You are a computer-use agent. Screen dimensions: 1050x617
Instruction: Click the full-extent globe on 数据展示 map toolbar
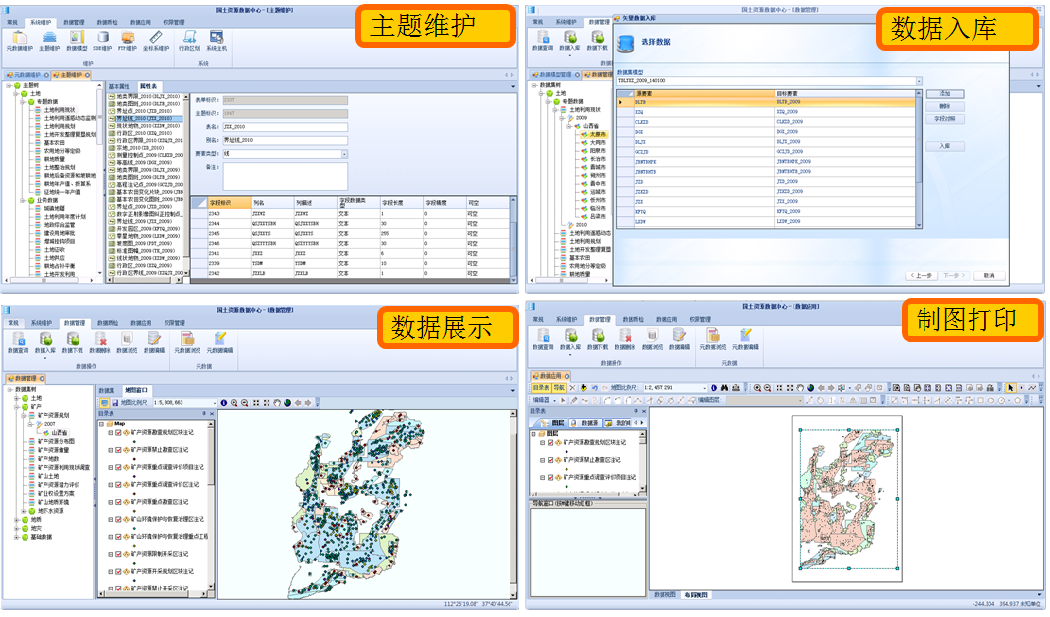click(x=288, y=403)
